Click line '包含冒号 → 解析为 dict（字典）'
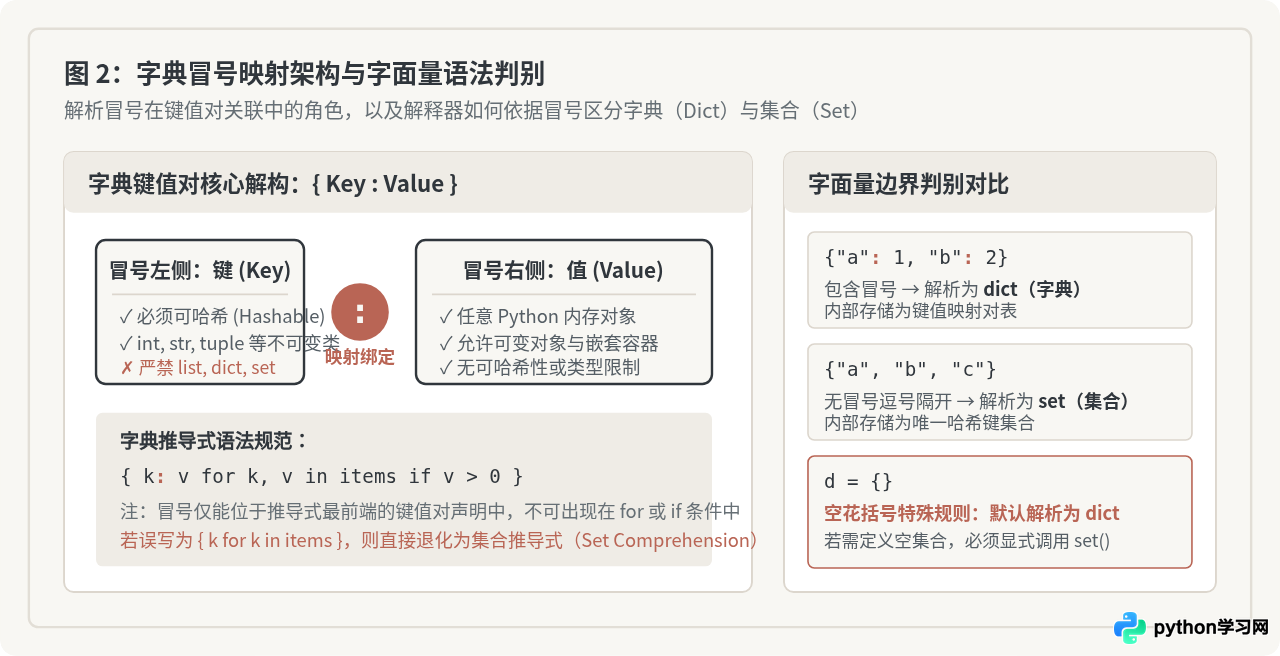 pyautogui.click(x=953, y=289)
